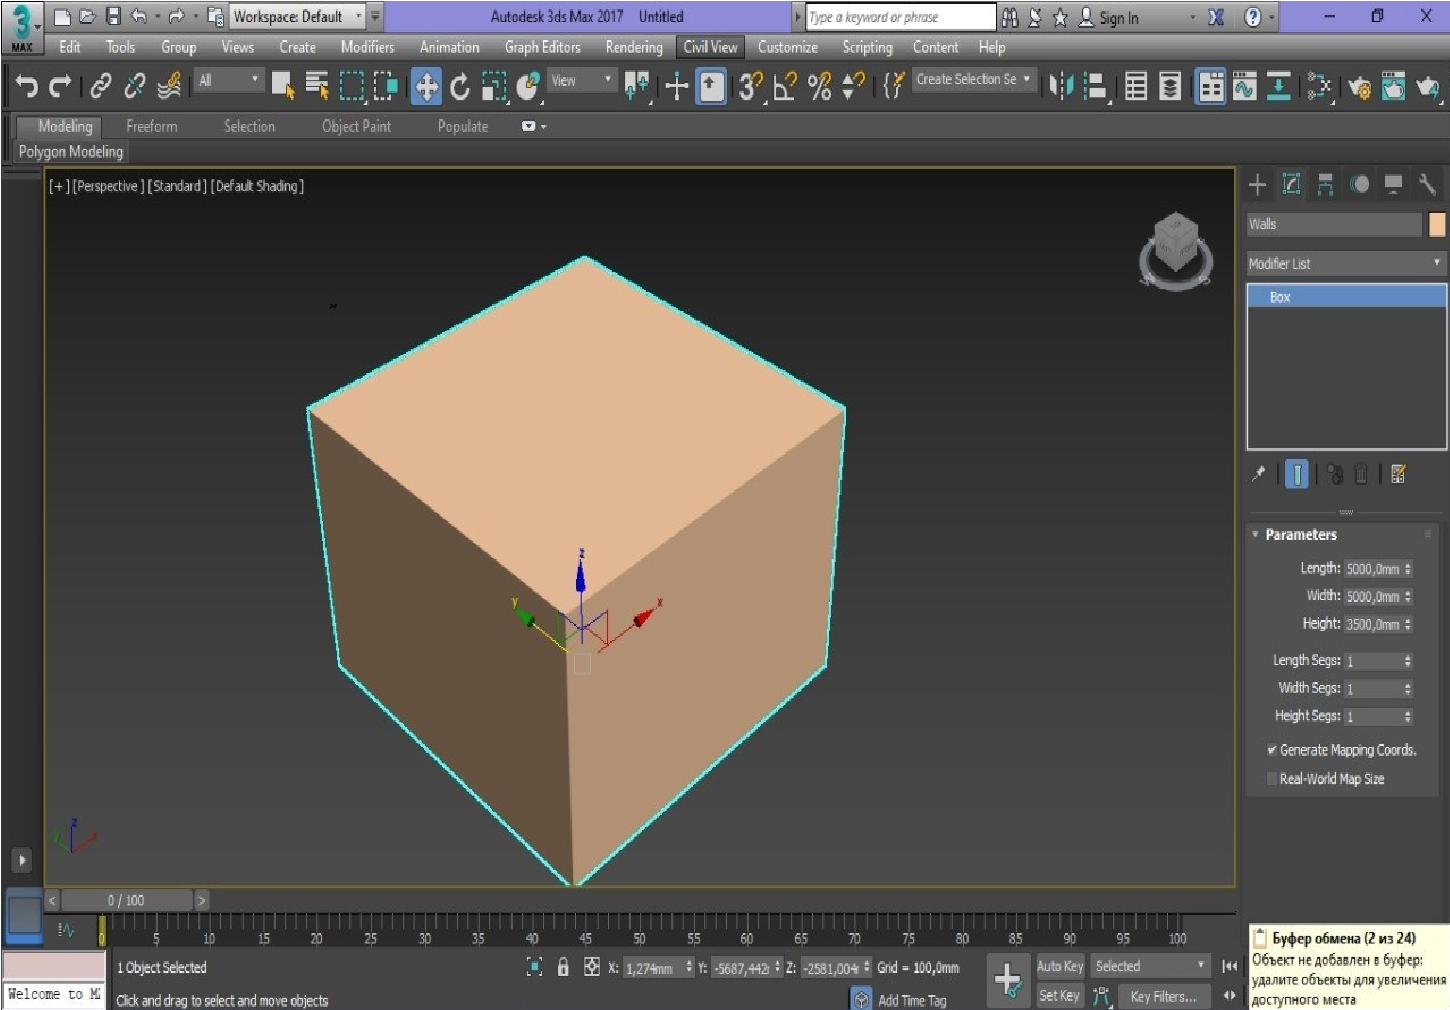The image size is (1450, 1010).
Task: Open the Workspace: Default dropdown
Action: pyautogui.click(x=297, y=16)
